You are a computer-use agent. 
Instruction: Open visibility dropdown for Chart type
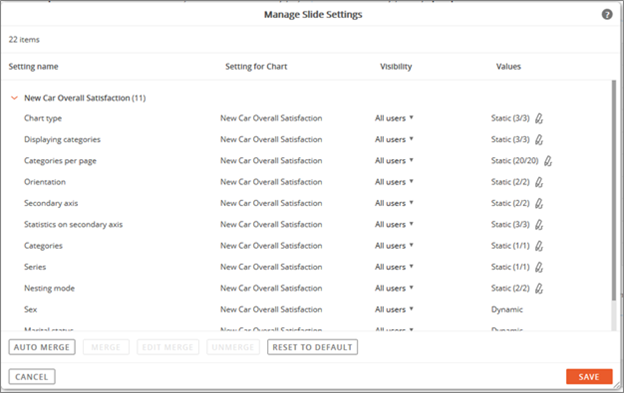pos(394,118)
